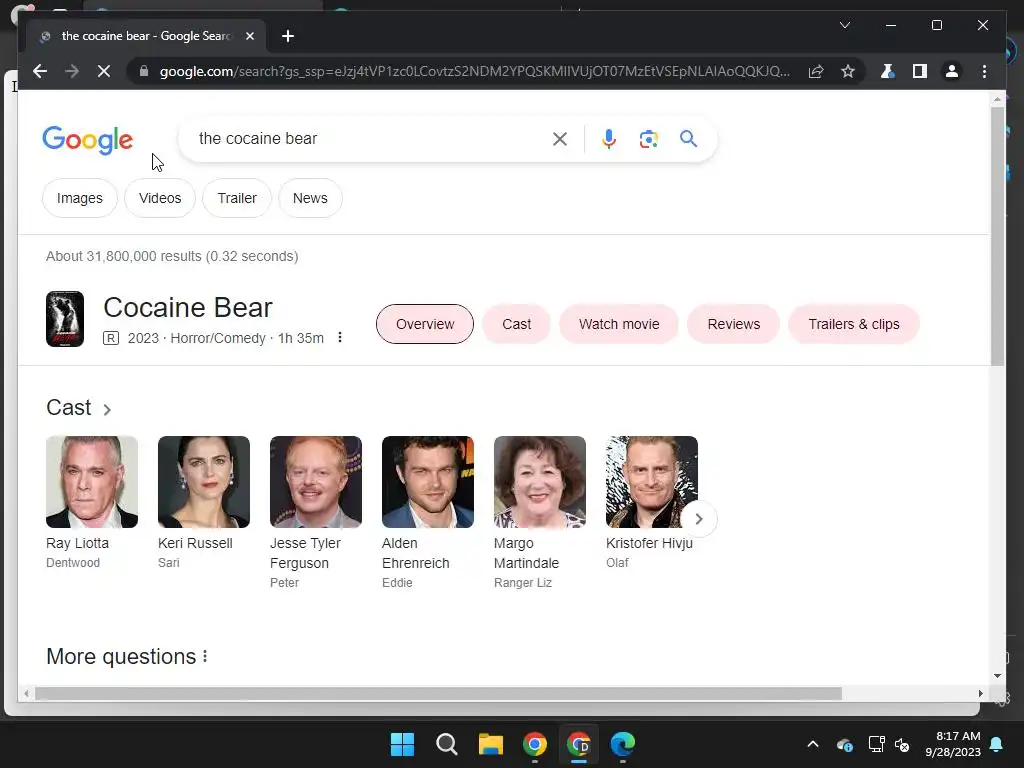
Task: Open Ray Liotta's photo
Action: pos(92,482)
